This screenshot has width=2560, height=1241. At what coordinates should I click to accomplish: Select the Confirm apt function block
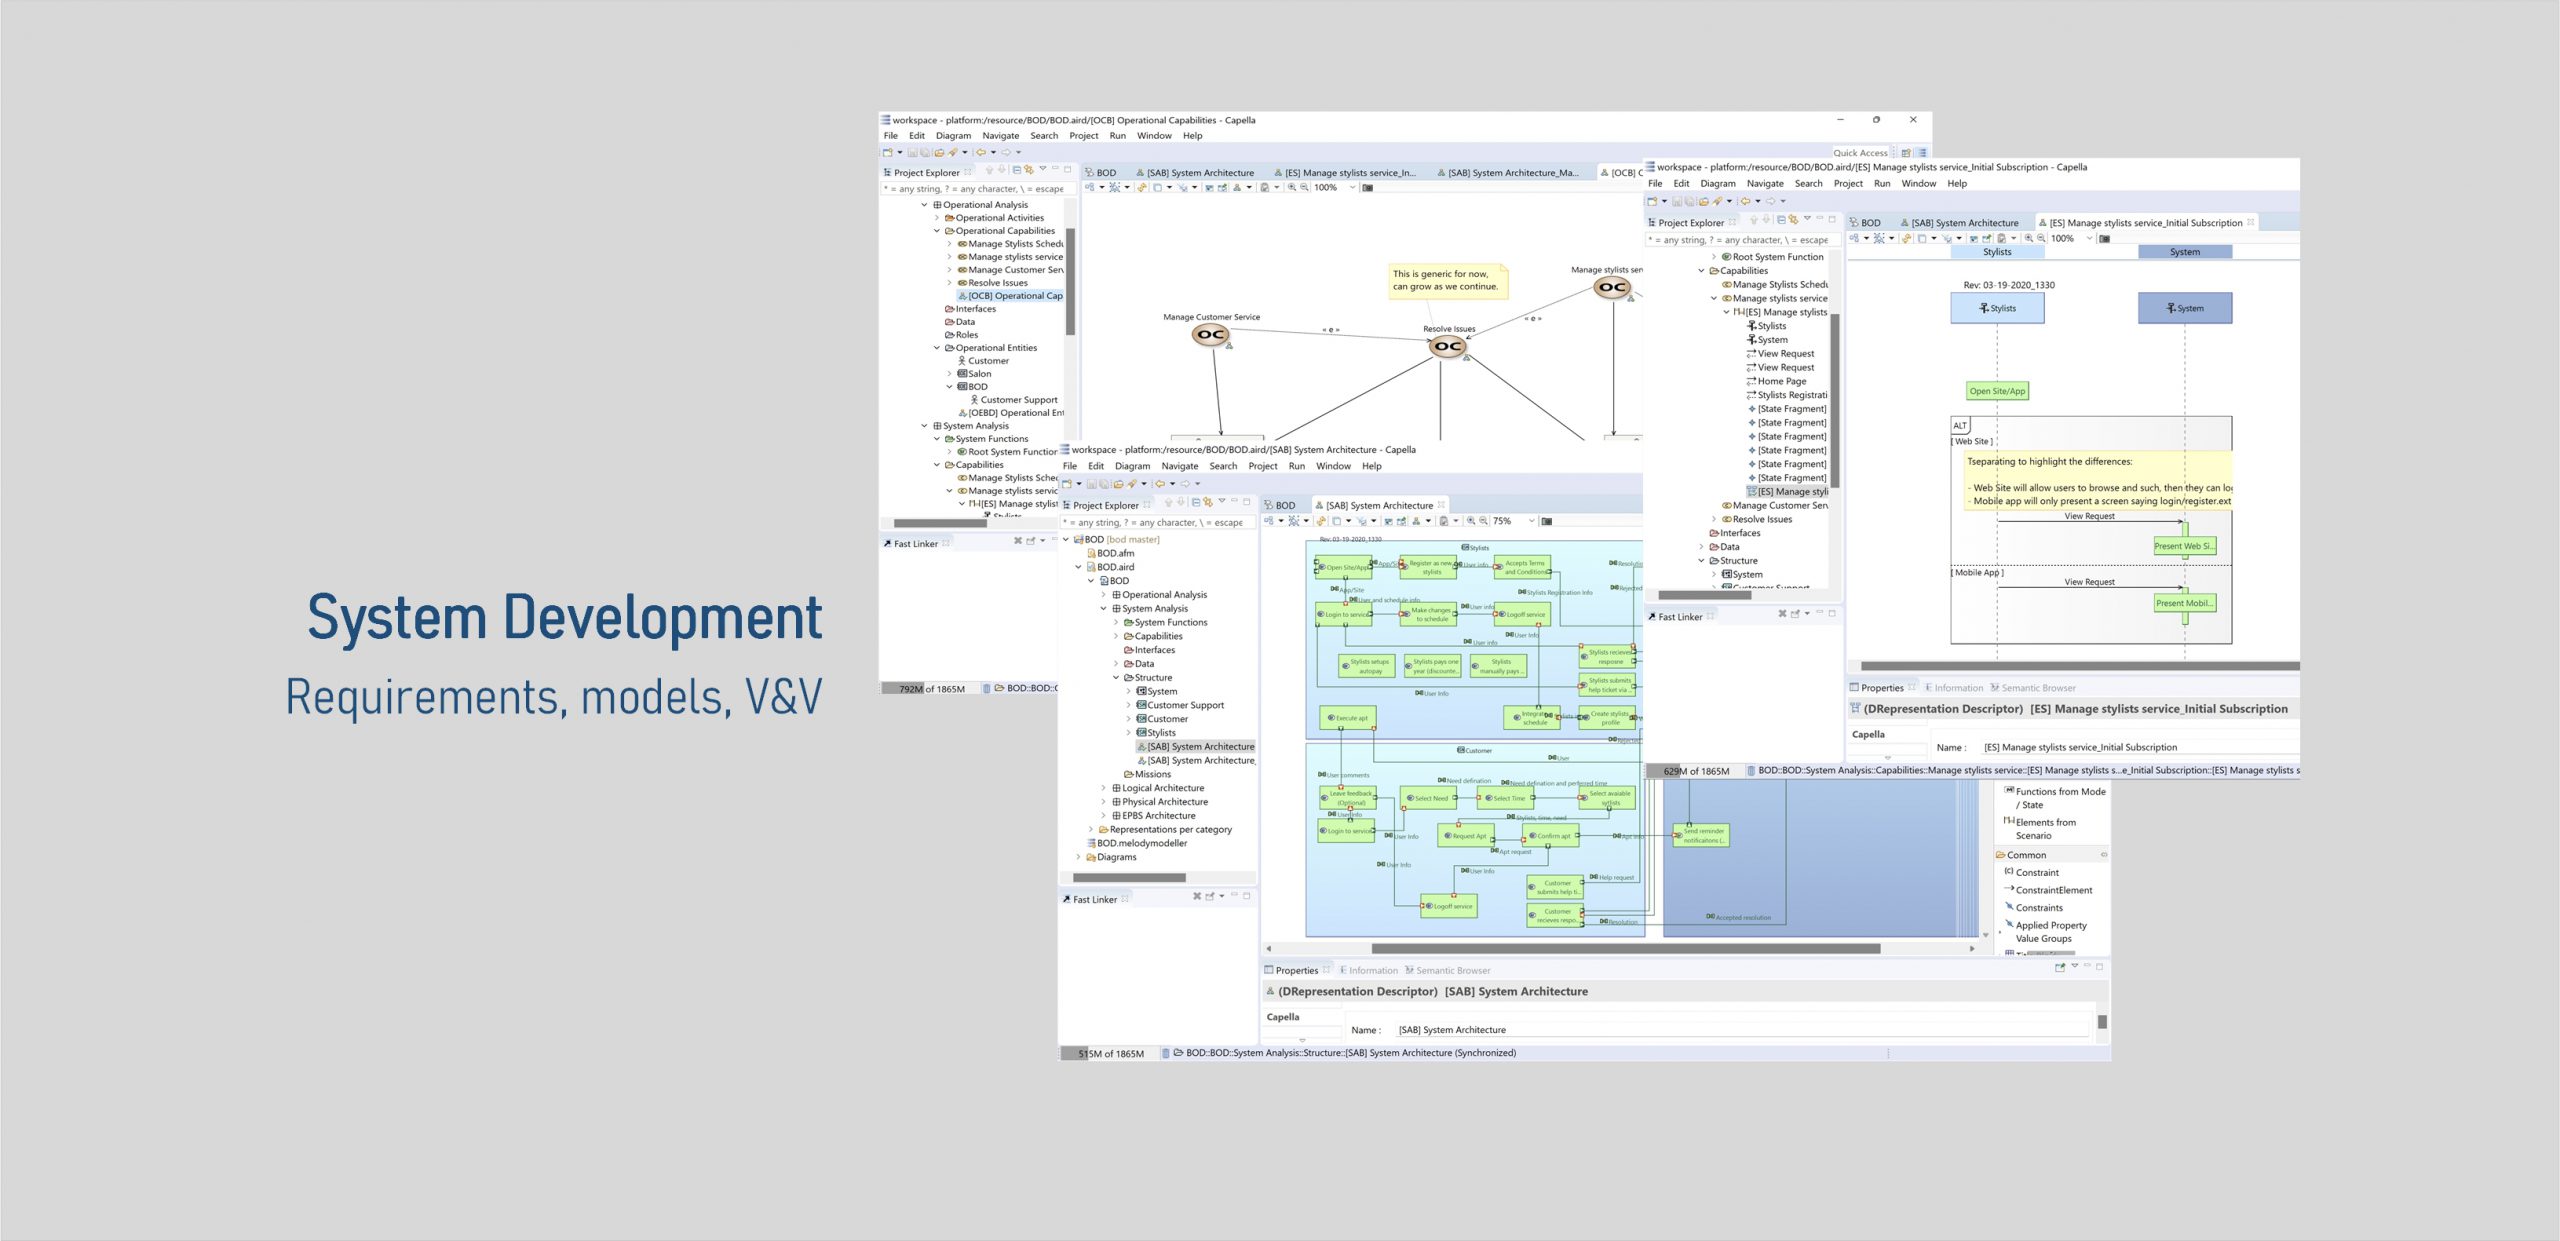tap(1550, 836)
